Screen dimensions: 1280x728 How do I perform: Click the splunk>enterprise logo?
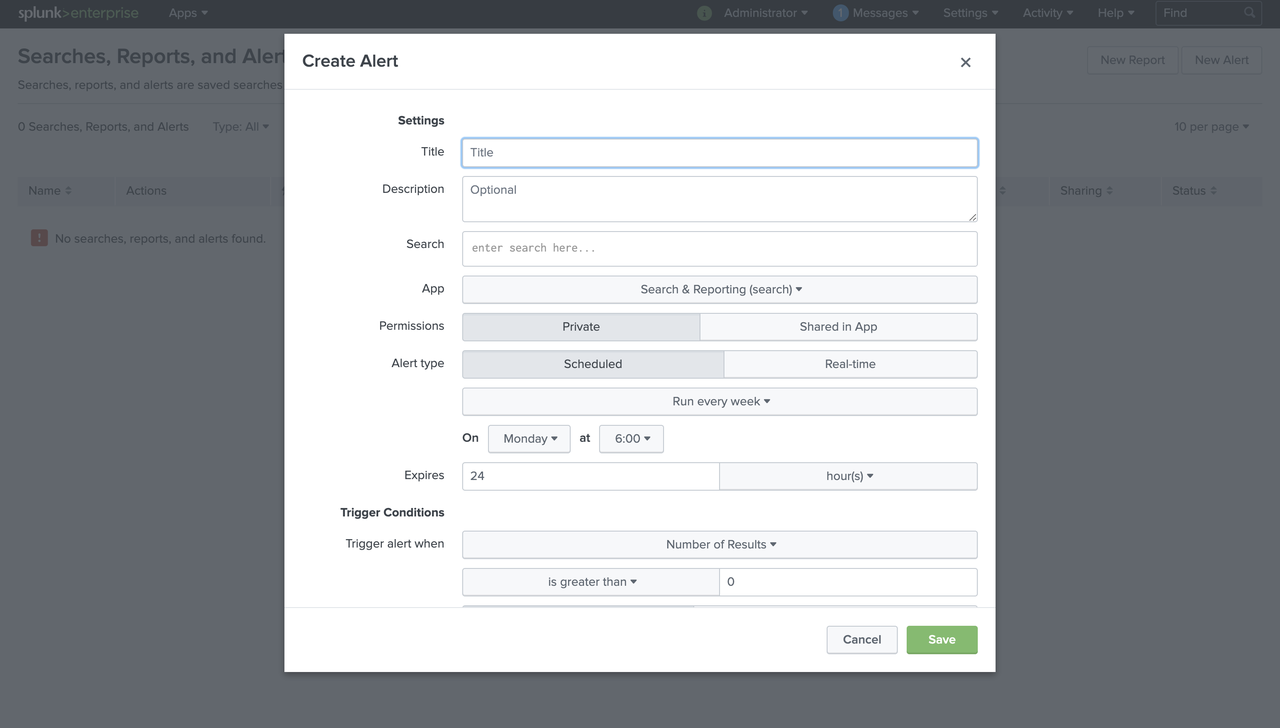[75, 13]
